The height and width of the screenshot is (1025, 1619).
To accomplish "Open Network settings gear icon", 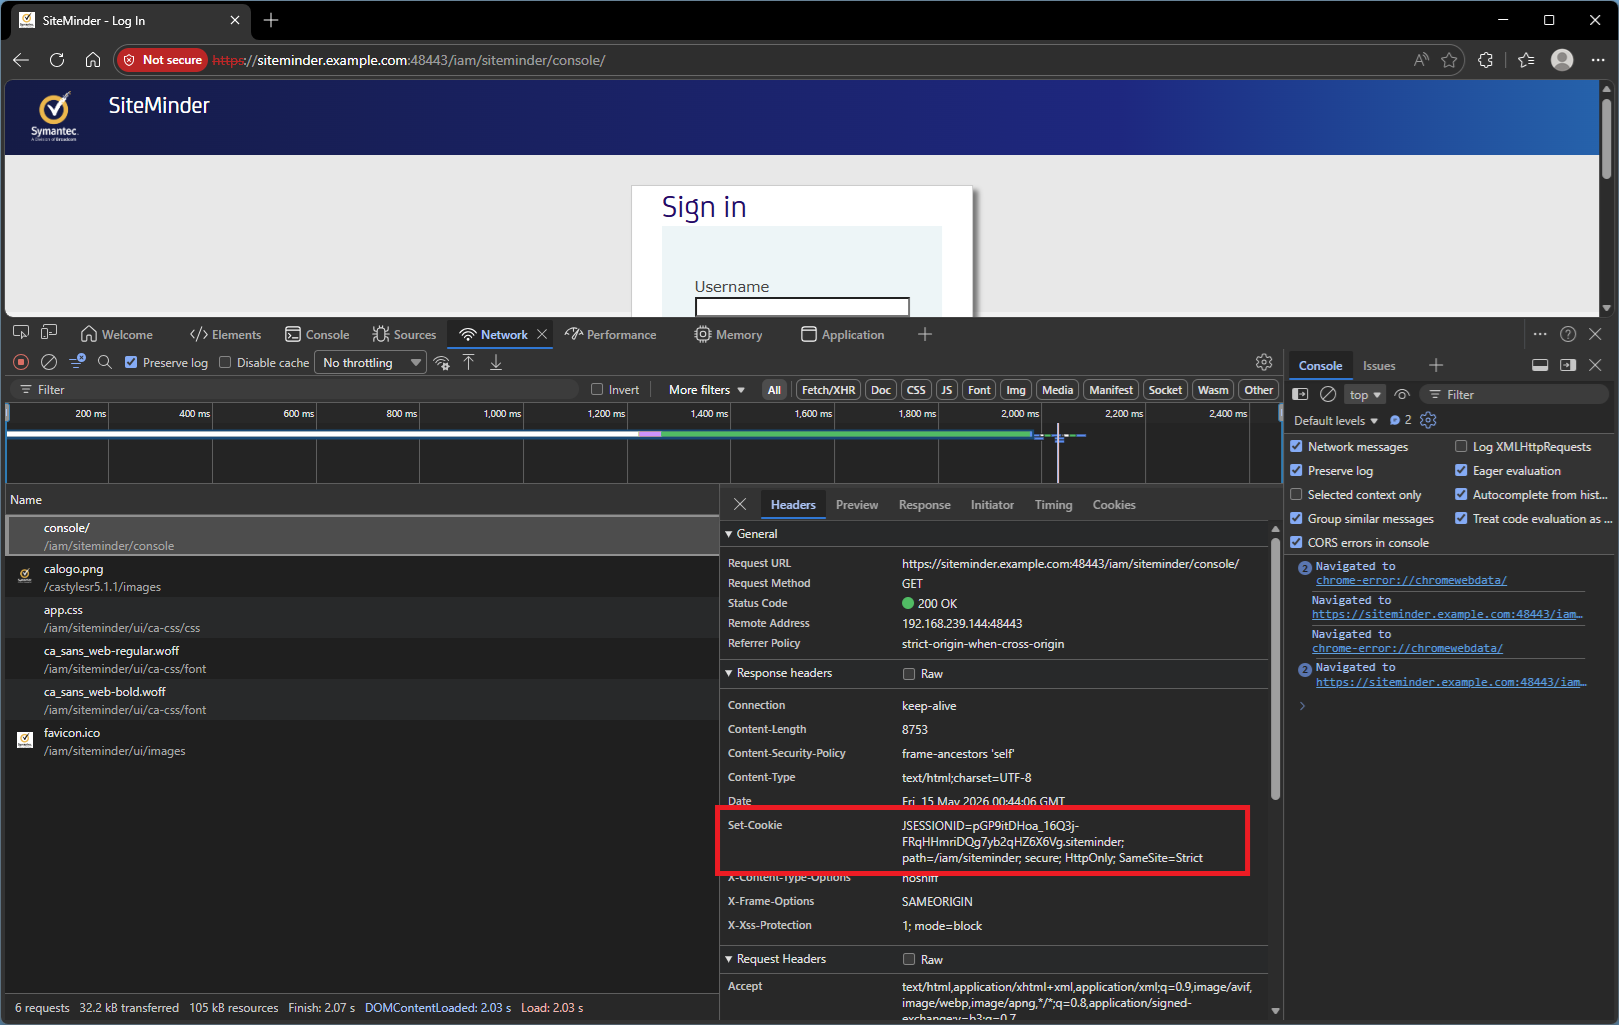I will pyautogui.click(x=1264, y=362).
